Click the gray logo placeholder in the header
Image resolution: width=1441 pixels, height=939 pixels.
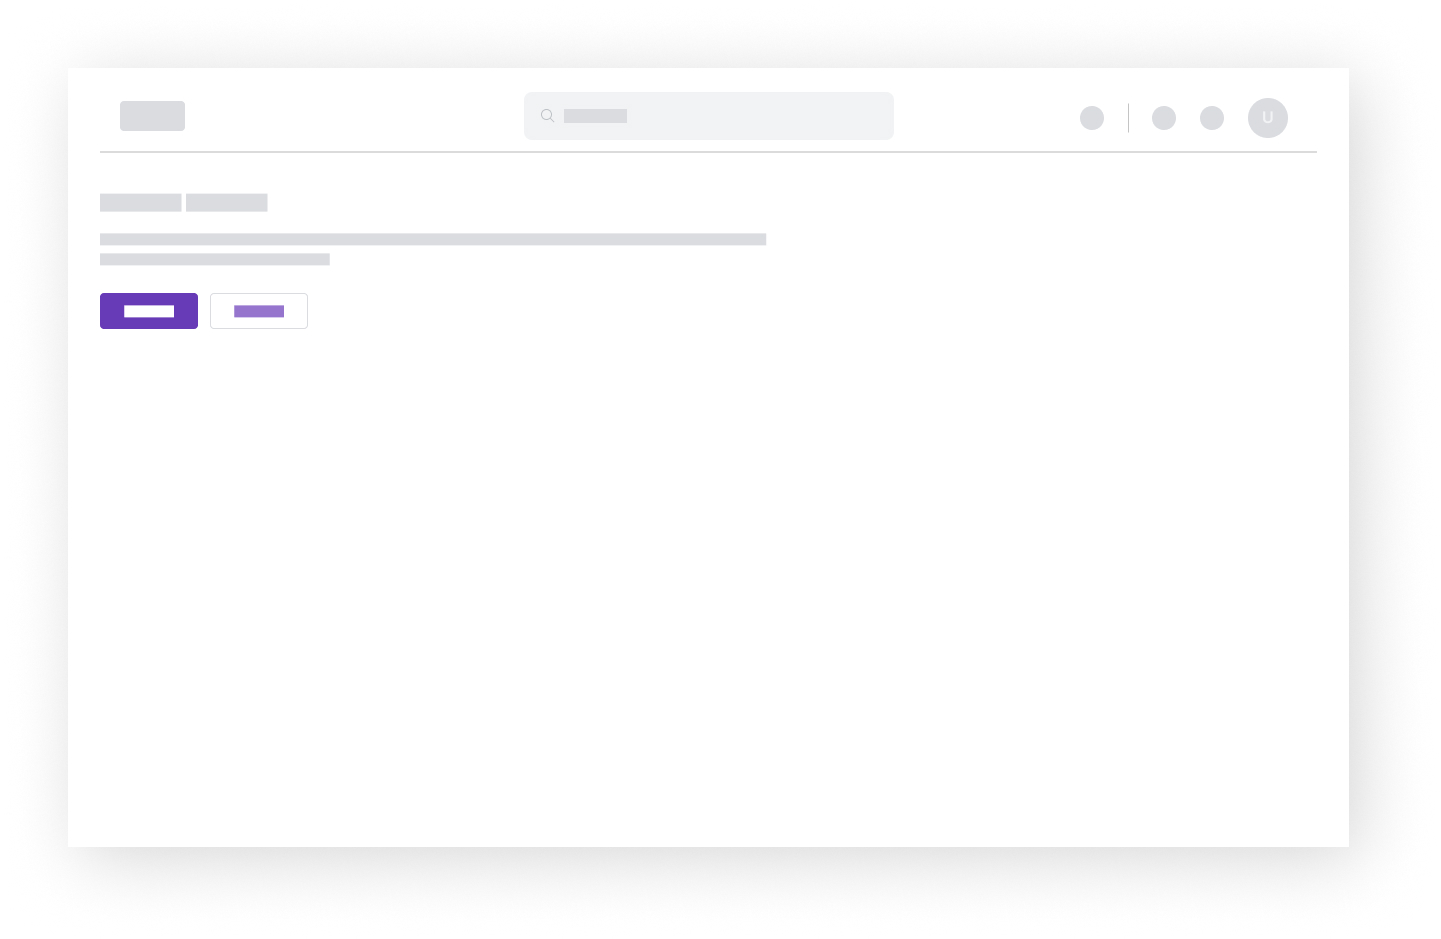click(x=152, y=116)
